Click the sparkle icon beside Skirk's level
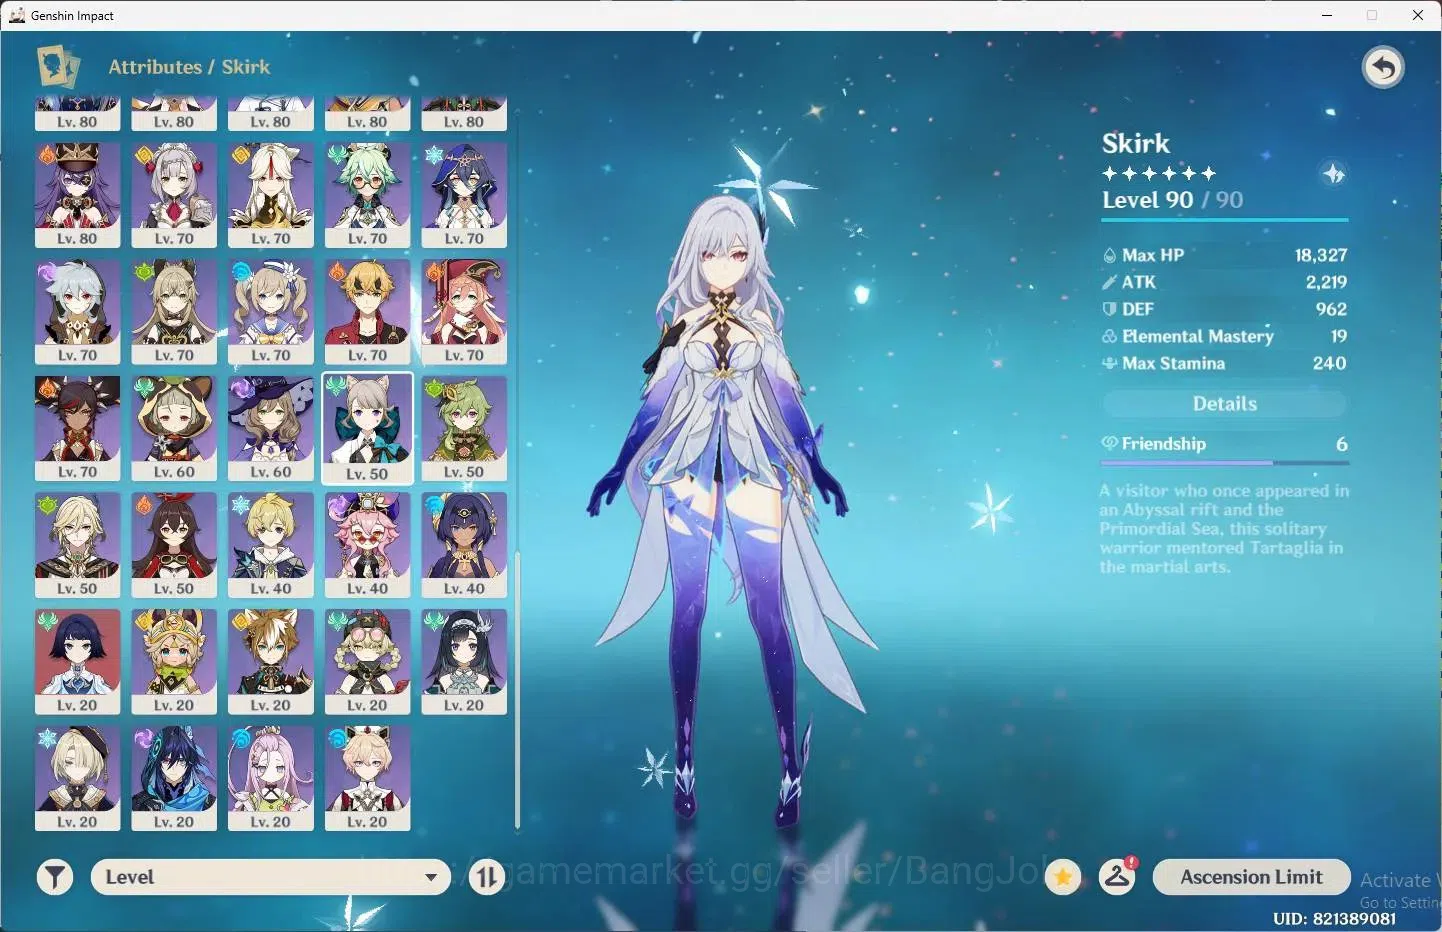The width and height of the screenshot is (1442, 932). pyautogui.click(x=1334, y=174)
